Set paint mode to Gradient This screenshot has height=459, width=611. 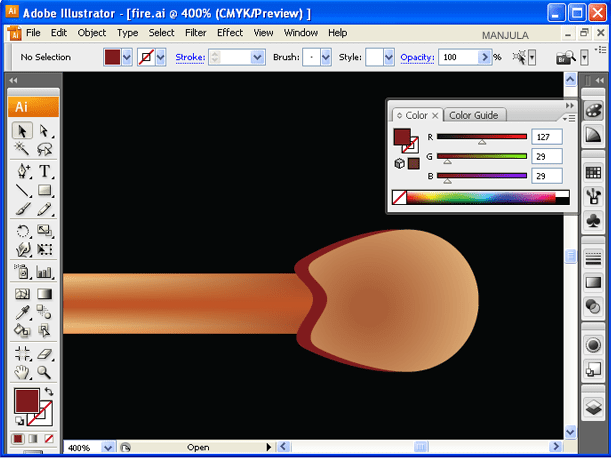(x=33, y=439)
